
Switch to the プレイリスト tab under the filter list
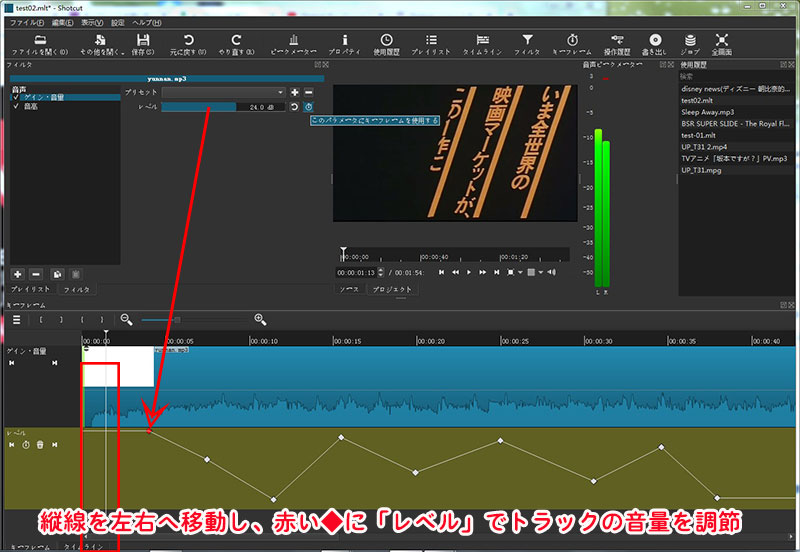click(x=31, y=289)
